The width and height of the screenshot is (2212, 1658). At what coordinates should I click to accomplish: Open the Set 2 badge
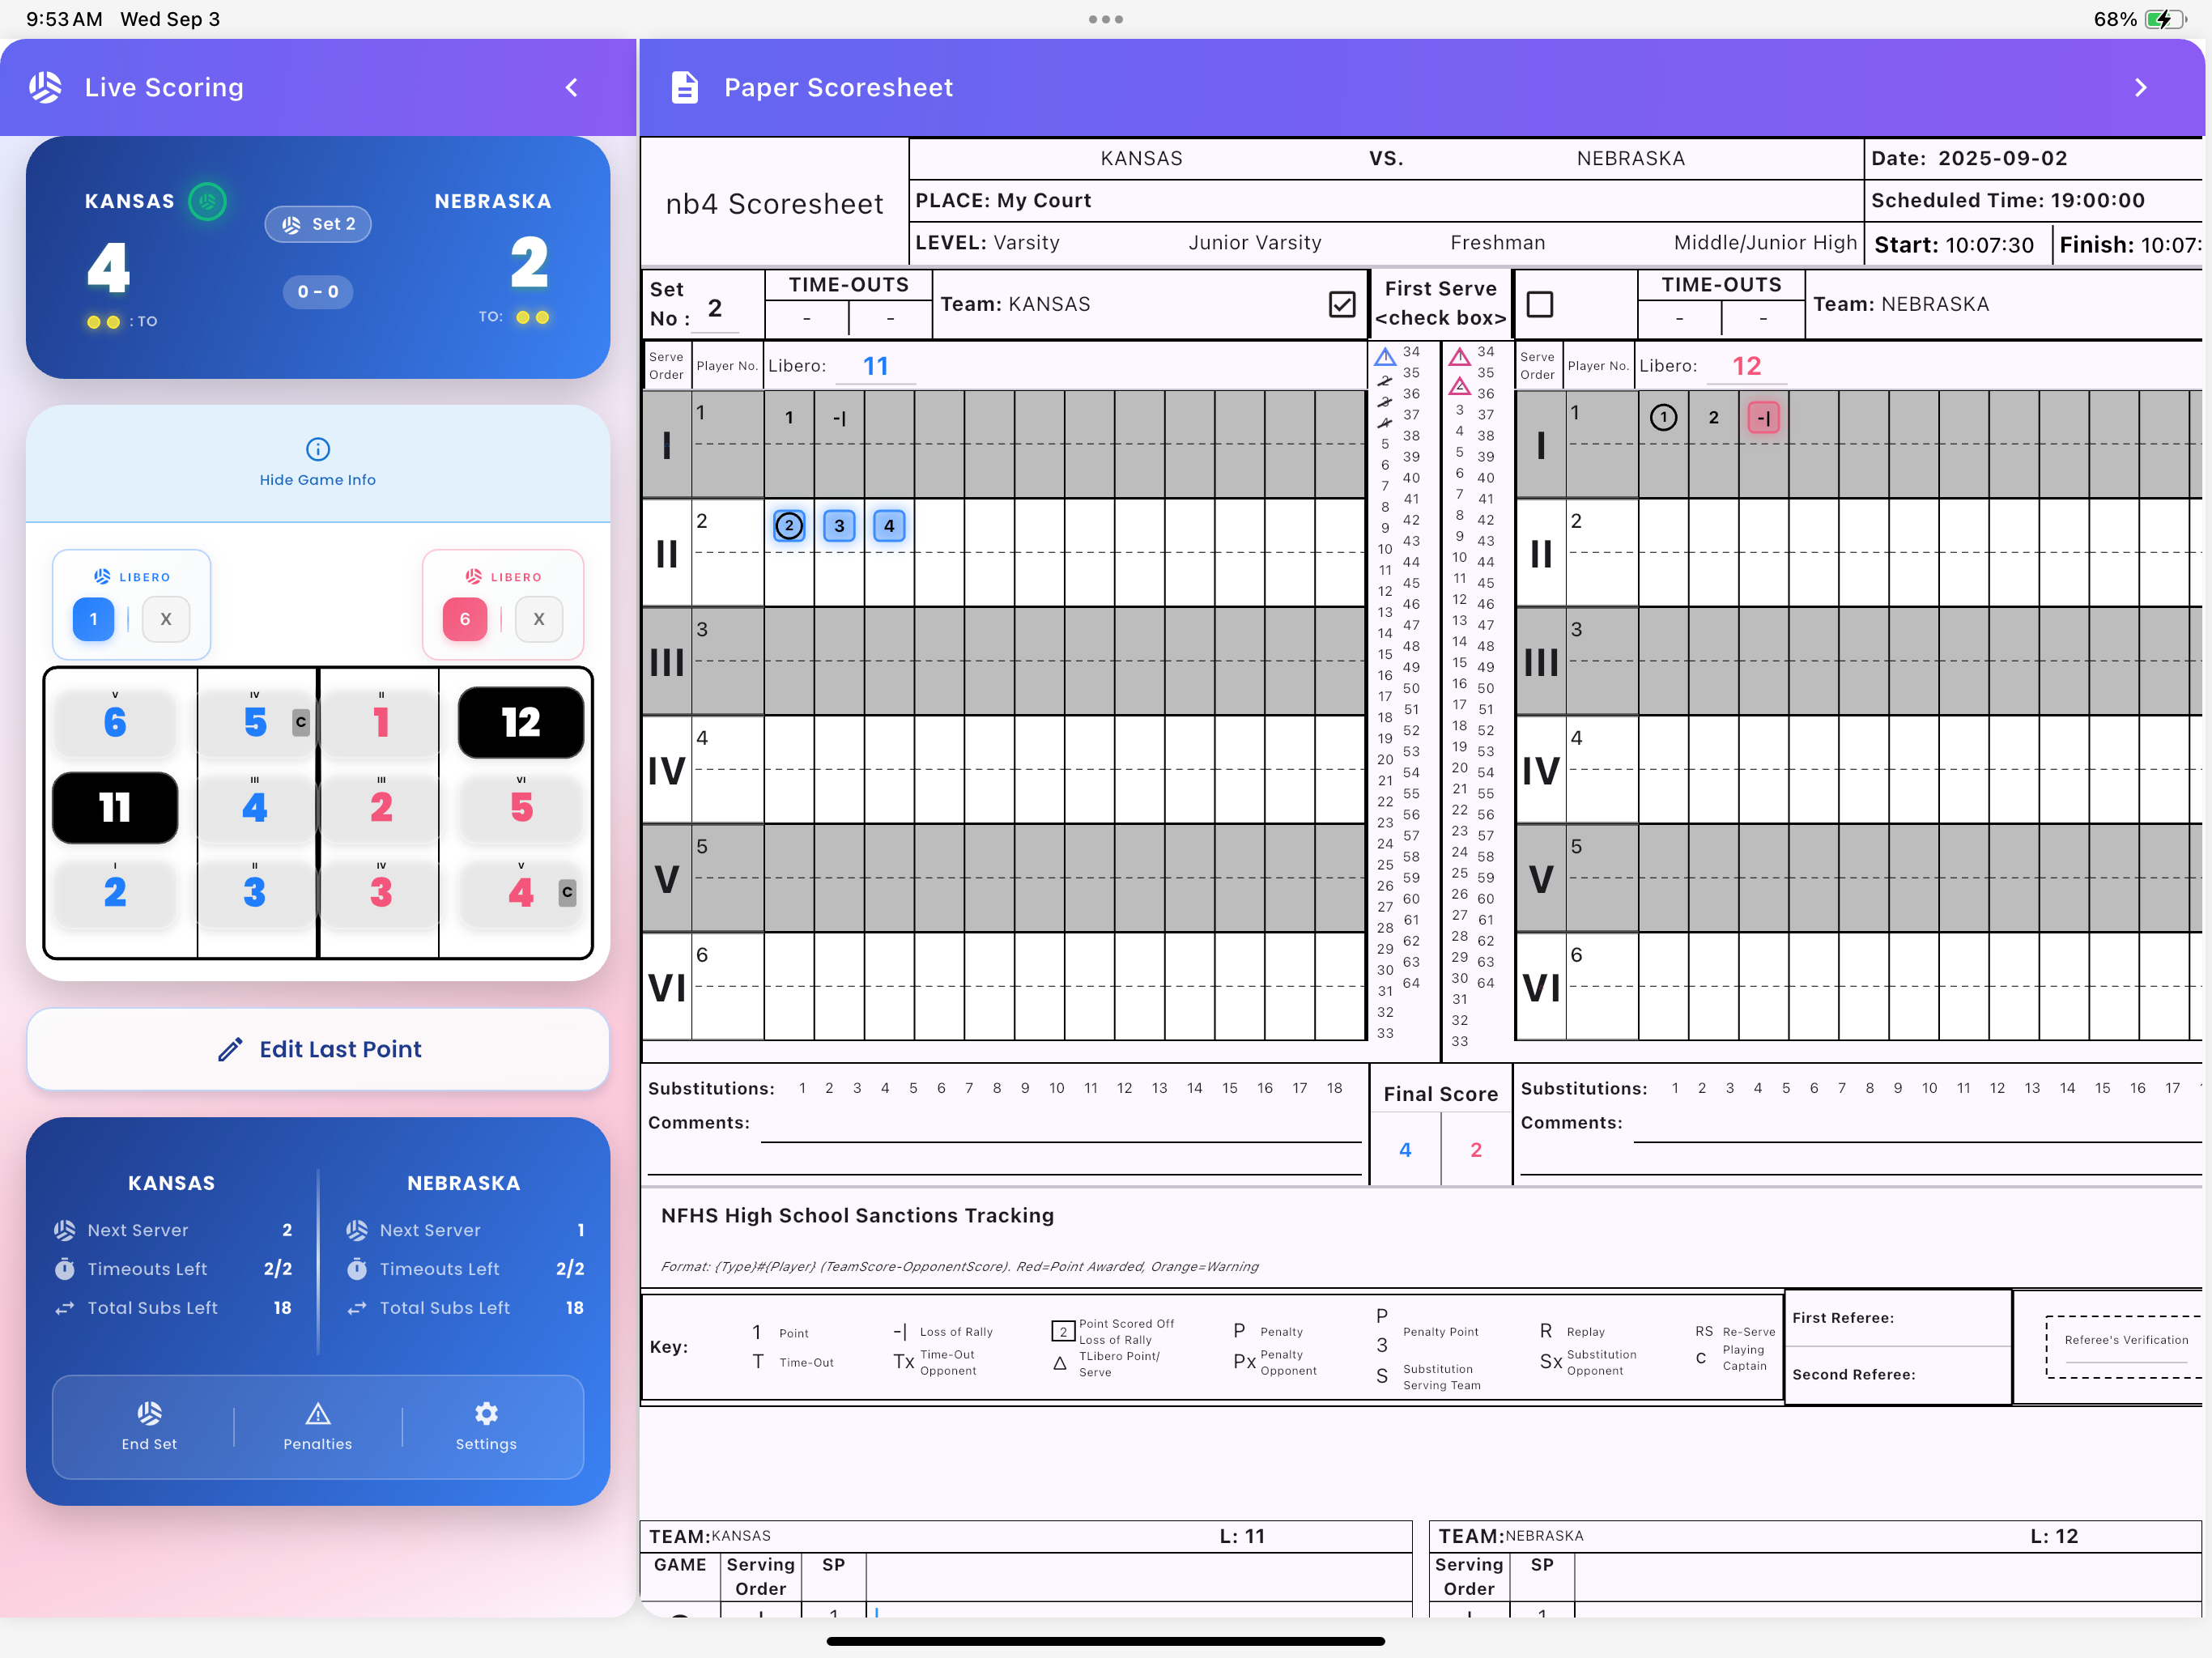click(x=318, y=224)
